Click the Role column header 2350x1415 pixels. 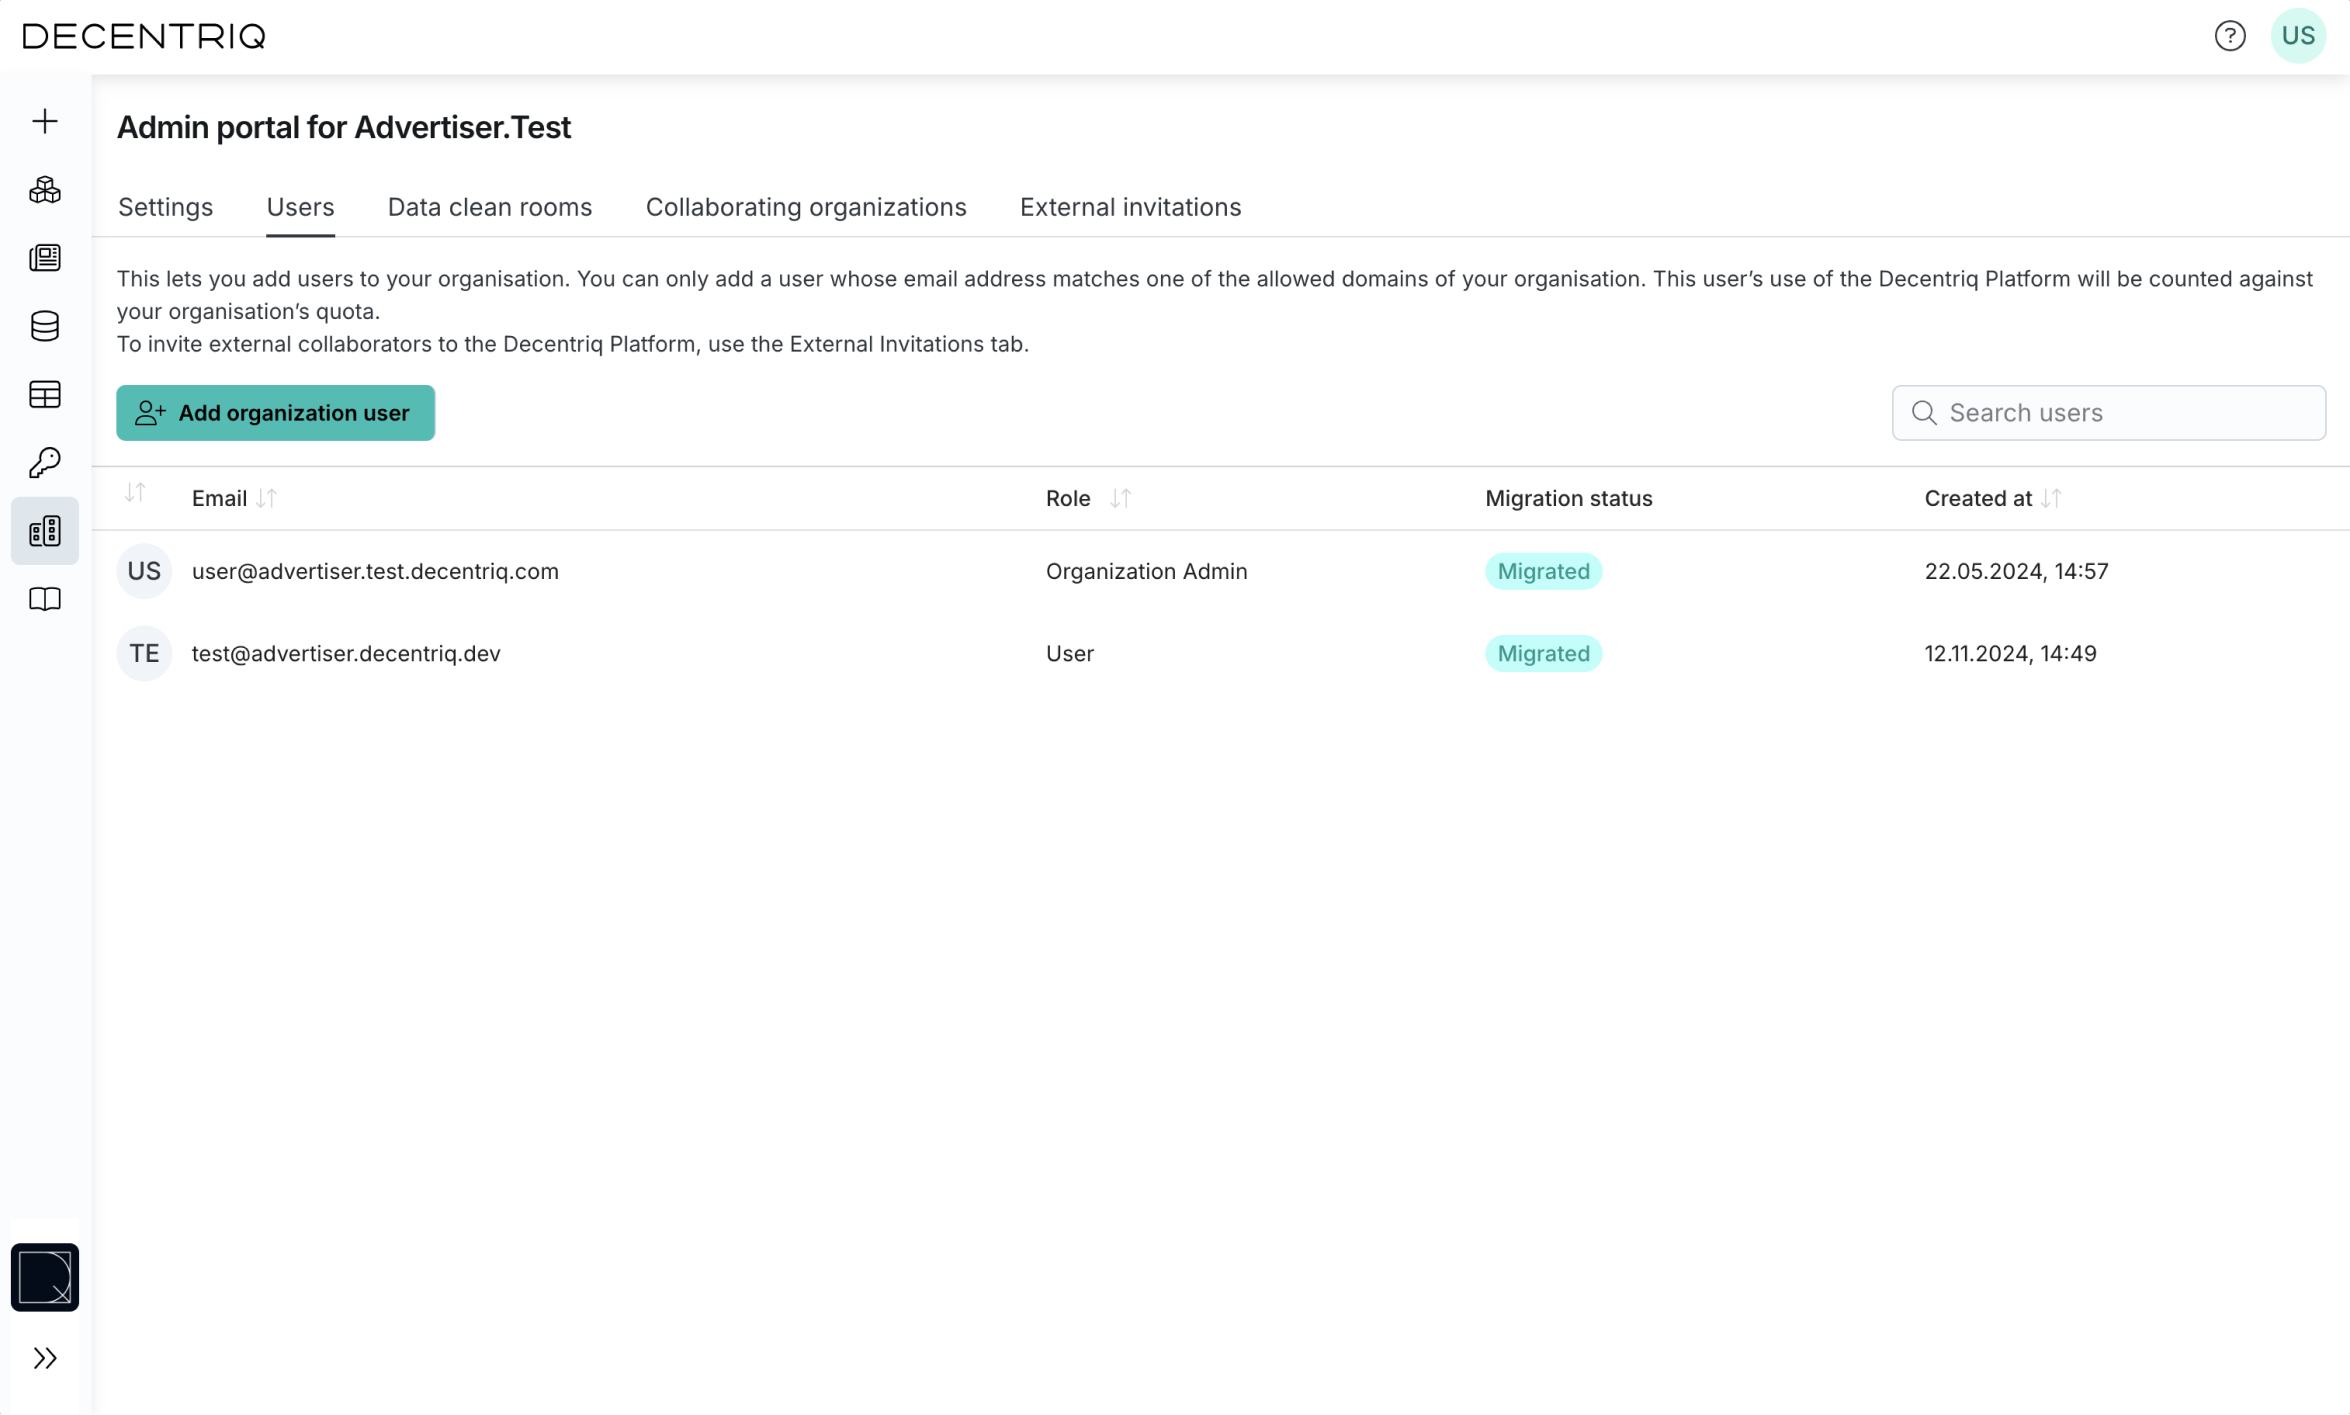point(1068,498)
